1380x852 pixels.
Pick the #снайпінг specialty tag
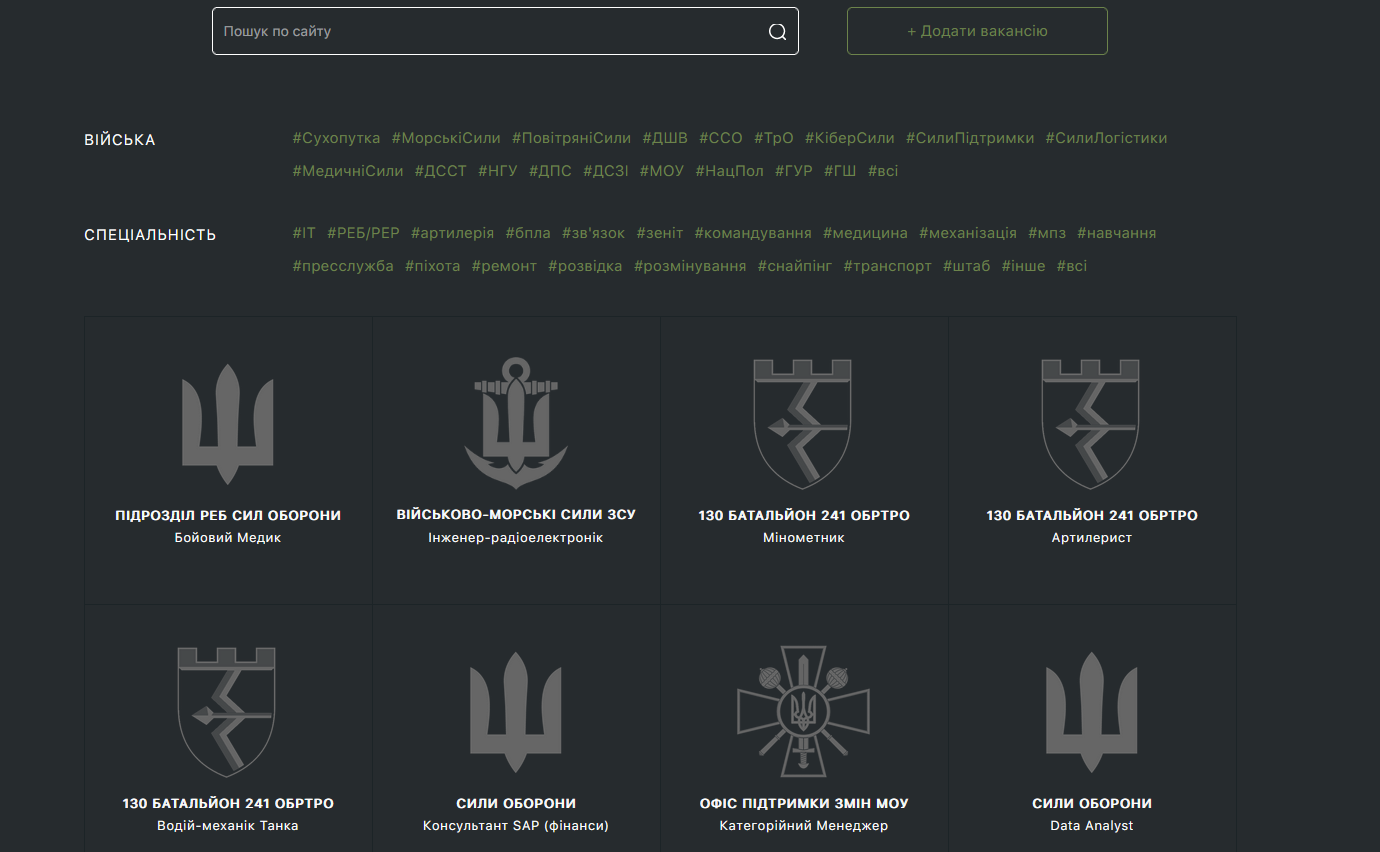tap(795, 266)
